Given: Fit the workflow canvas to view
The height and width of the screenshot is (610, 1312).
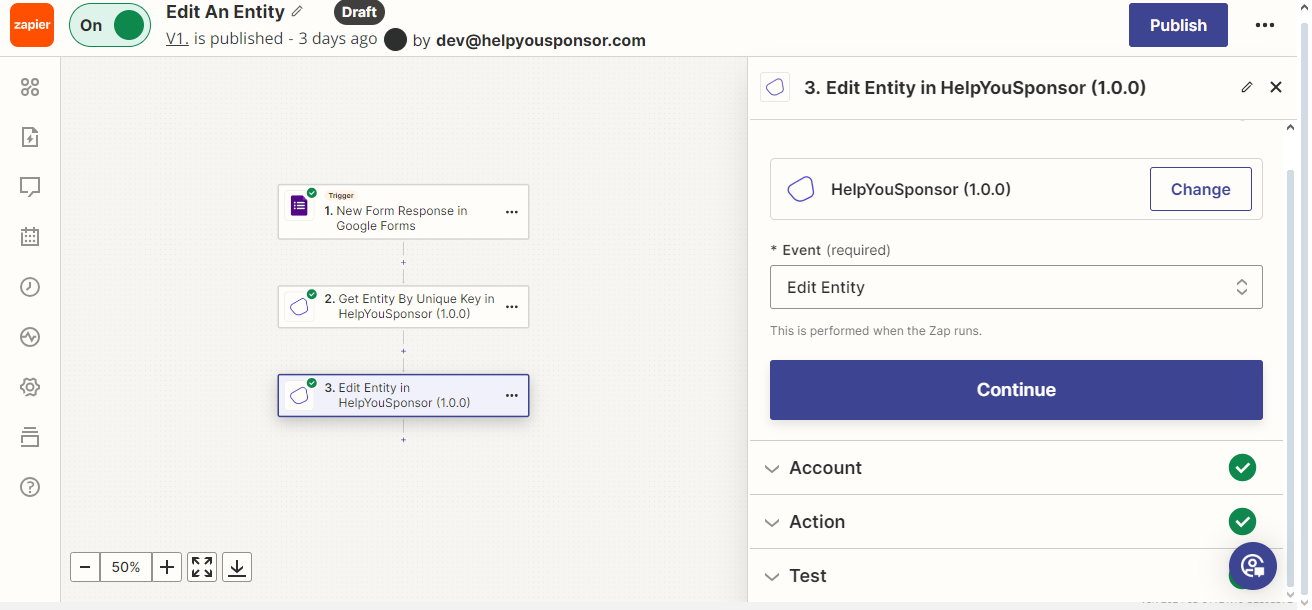Looking at the screenshot, I should 202,567.
